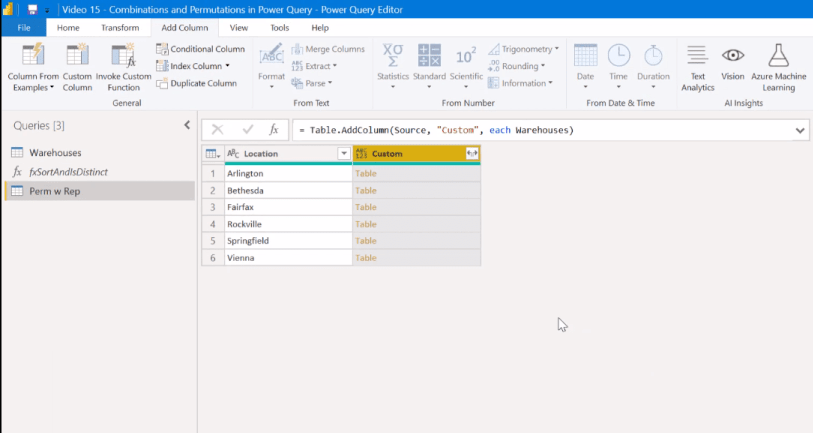Expand the Custom column tables
The width and height of the screenshot is (813, 433).
pyautogui.click(x=472, y=153)
